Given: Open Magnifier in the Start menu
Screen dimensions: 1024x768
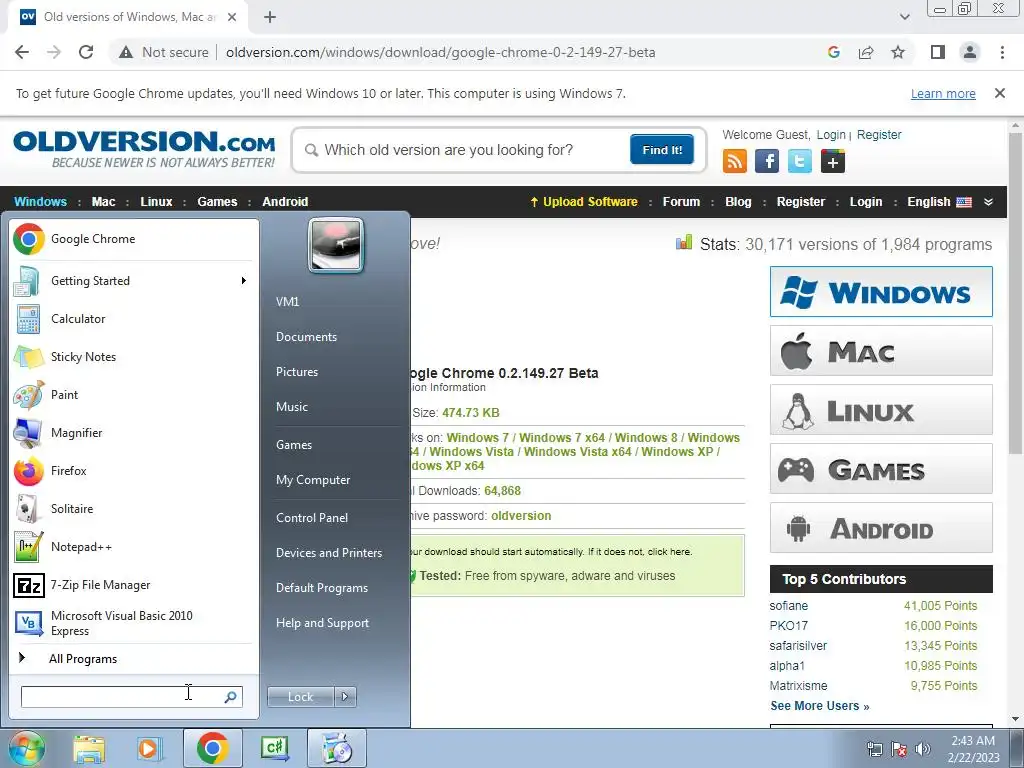Looking at the screenshot, I should (133, 432).
